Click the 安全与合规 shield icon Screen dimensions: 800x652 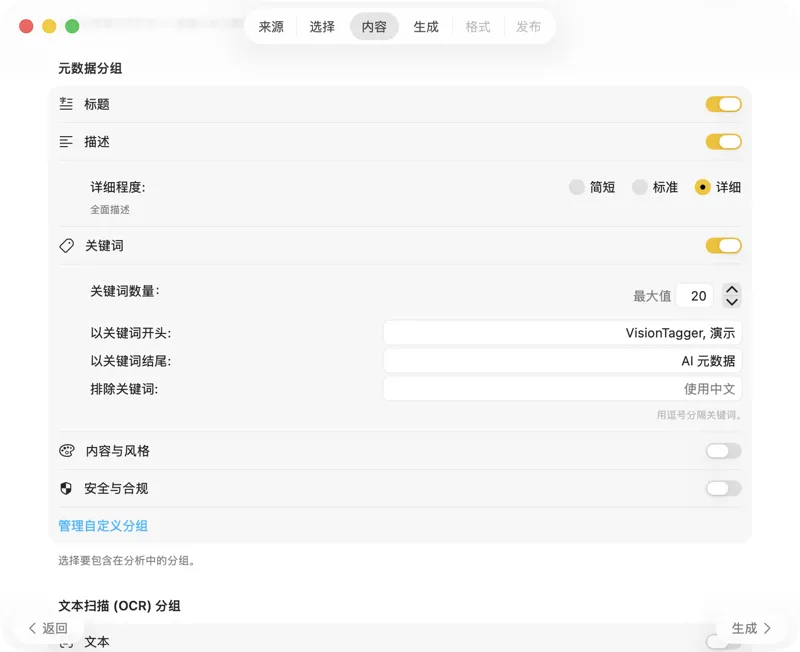tap(67, 488)
